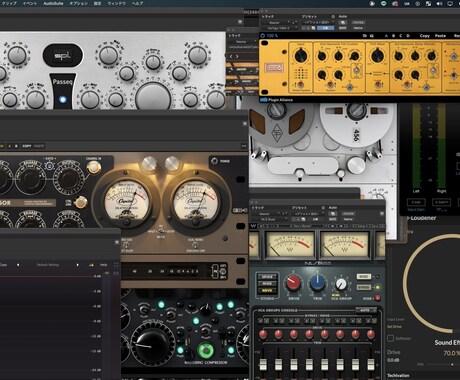This screenshot has height=380, width=460.
Task: Select preset slot B in Vertigo toolbar
Action: [393, 36]
